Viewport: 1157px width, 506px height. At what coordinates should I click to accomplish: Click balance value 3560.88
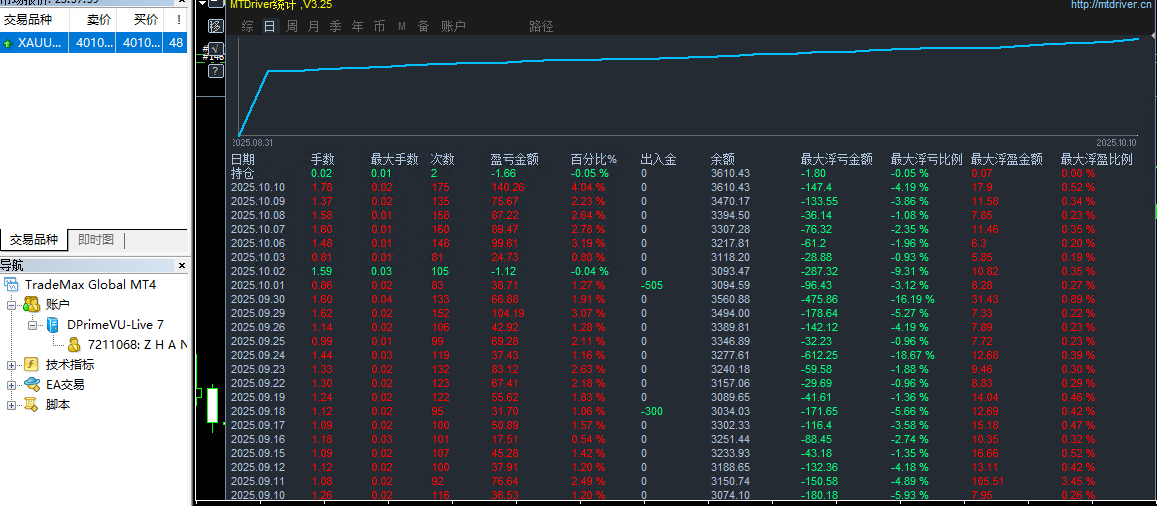pyautogui.click(x=730, y=299)
